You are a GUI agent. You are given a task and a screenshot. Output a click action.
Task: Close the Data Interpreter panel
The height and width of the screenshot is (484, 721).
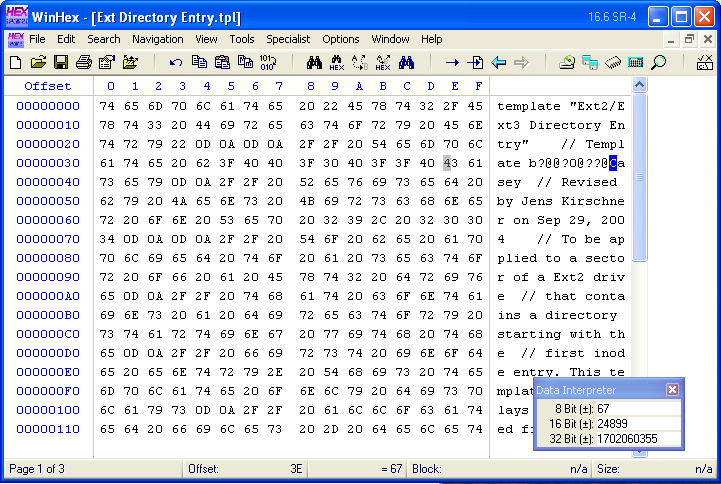pyautogui.click(x=673, y=389)
